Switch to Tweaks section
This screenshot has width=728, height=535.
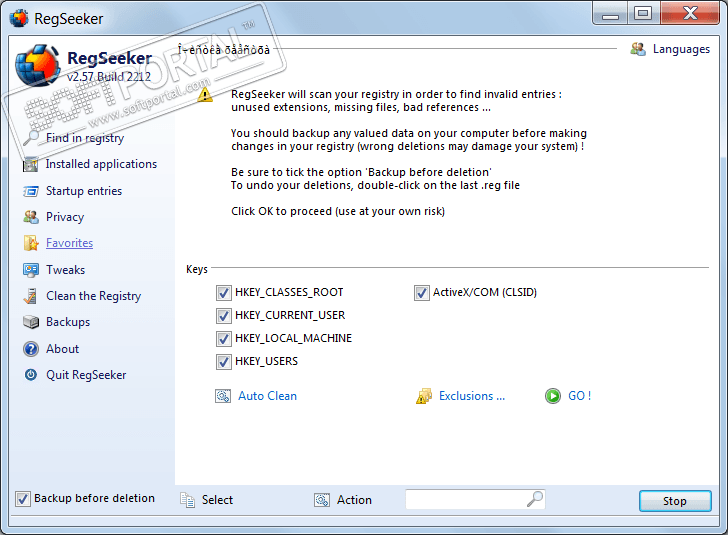click(65, 270)
